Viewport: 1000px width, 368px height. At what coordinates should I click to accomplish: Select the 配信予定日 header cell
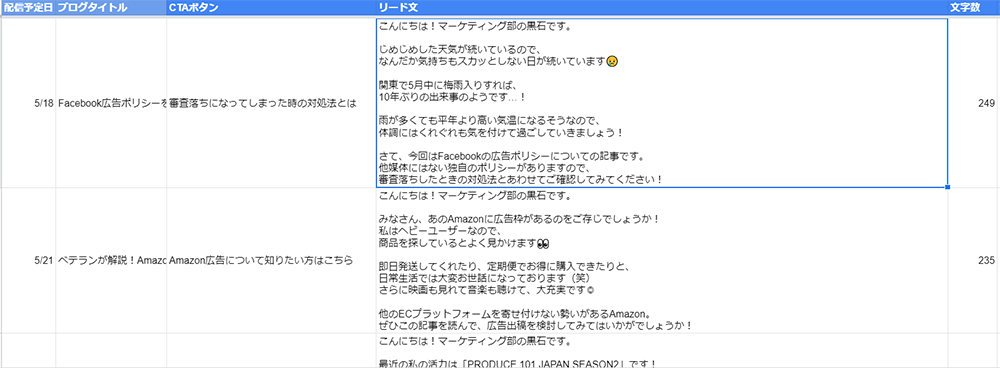point(28,8)
